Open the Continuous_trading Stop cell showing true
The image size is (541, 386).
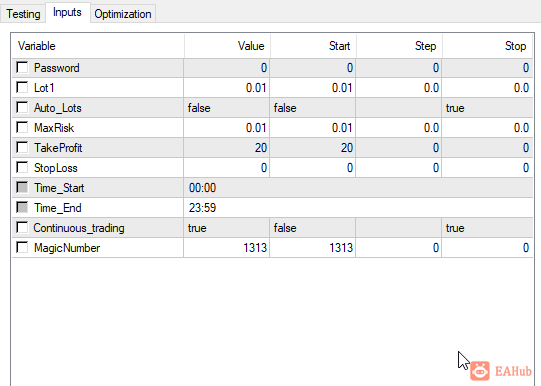pyautogui.click(x=488, y=228)
